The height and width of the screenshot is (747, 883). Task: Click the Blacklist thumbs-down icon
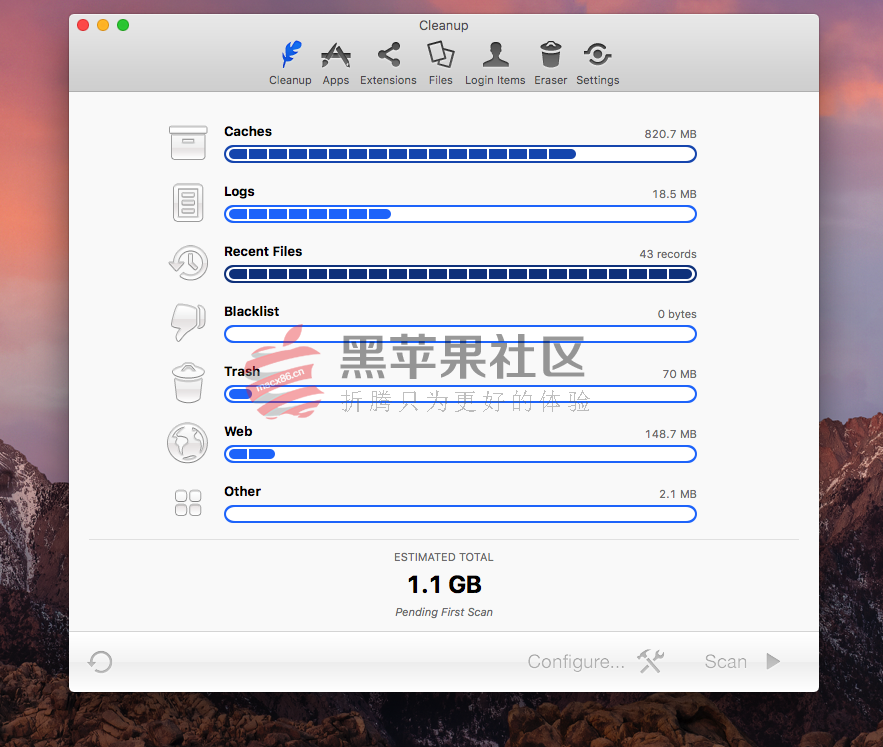[x=188, y=322]
